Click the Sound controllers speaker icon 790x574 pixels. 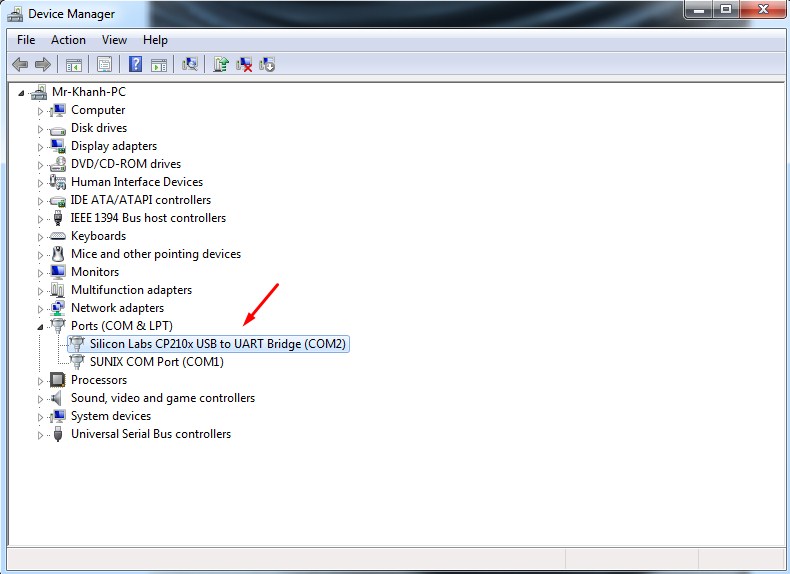[x=57, y=398]
